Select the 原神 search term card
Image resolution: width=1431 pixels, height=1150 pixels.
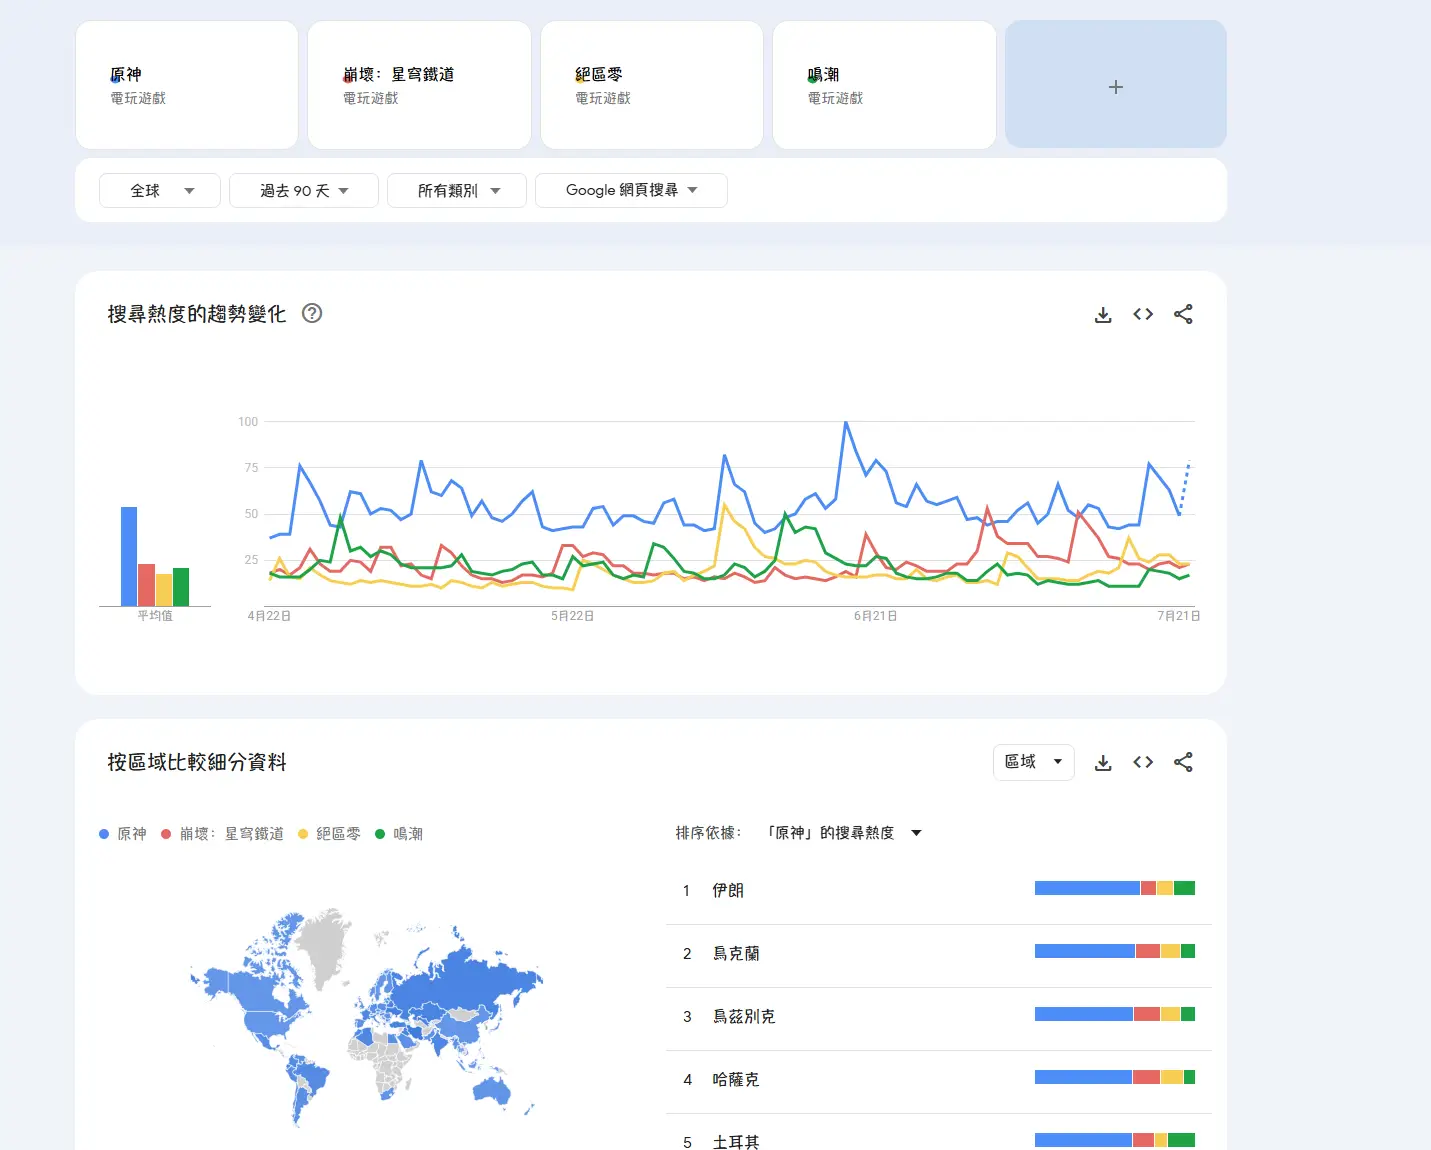tap(187, 85)
